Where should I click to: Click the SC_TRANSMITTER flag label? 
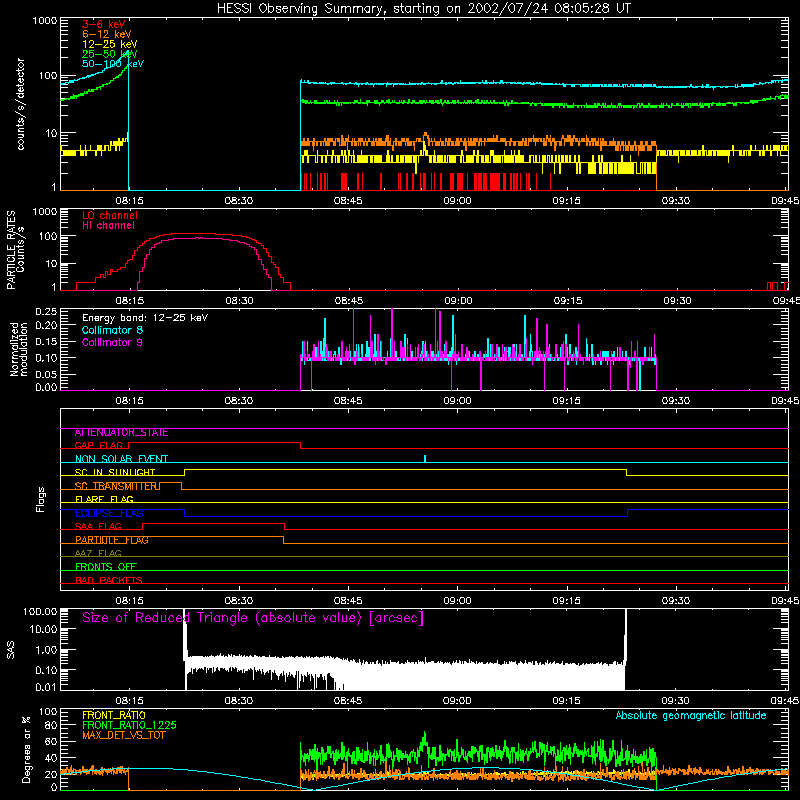point(117,486)
